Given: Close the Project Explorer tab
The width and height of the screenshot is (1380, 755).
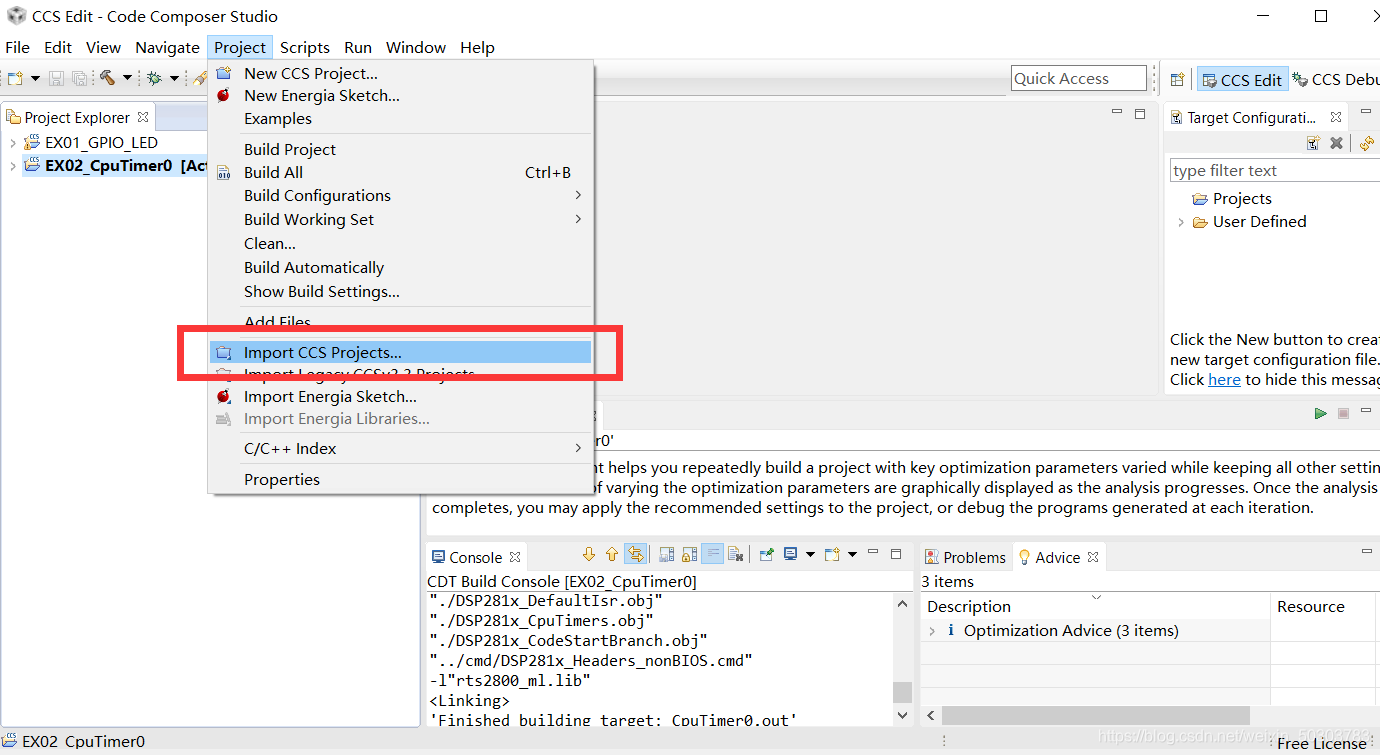Looking at the screenshot, I should 143,117.
